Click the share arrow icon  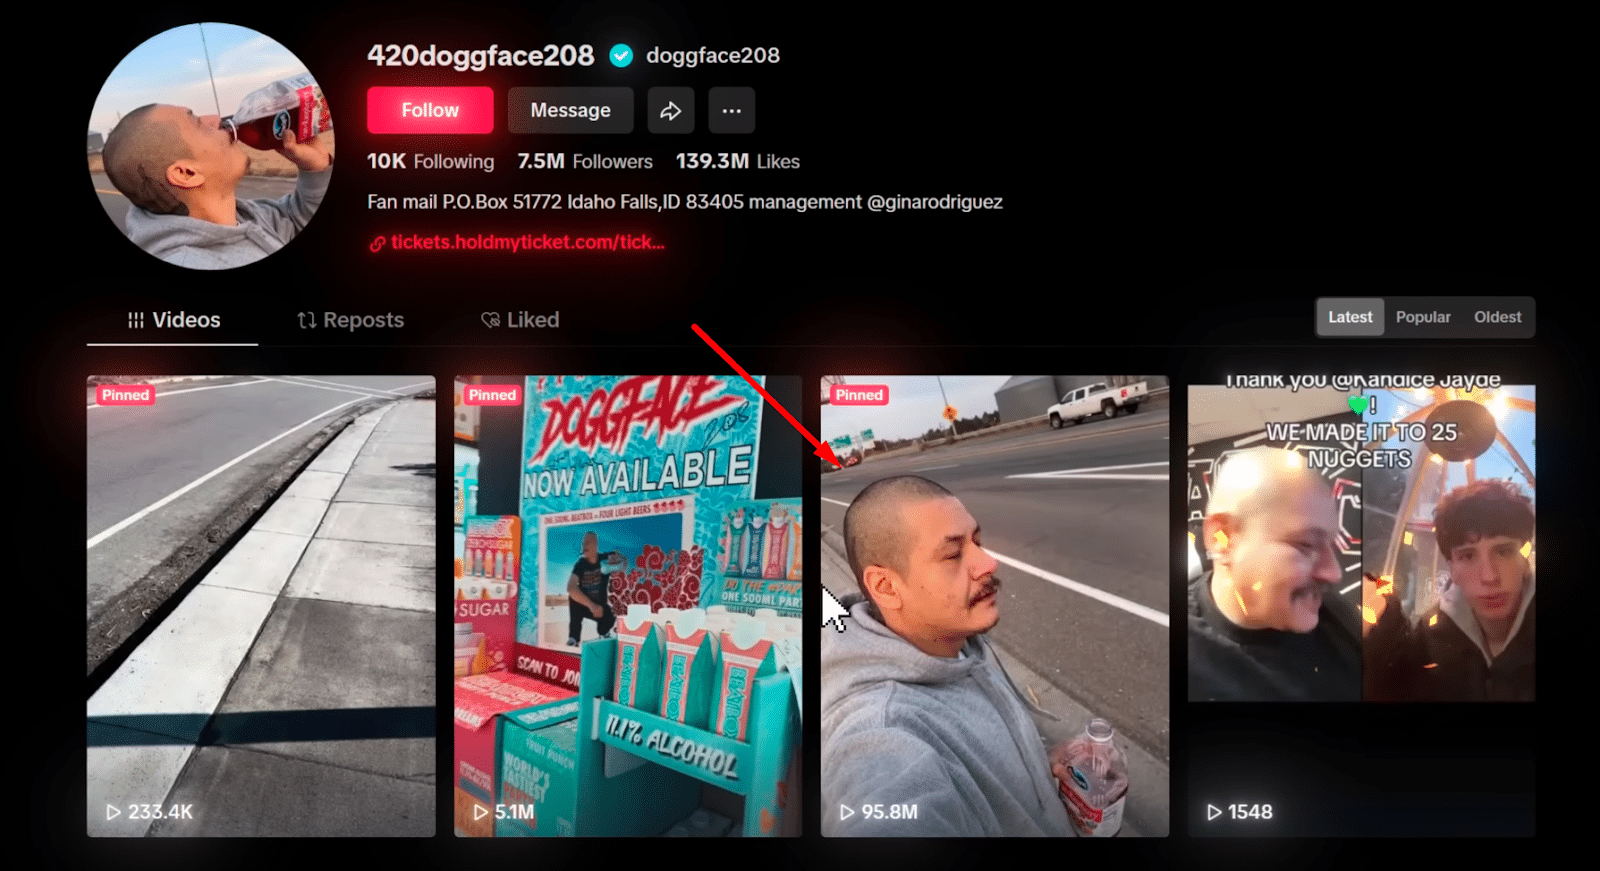[671, 110]
